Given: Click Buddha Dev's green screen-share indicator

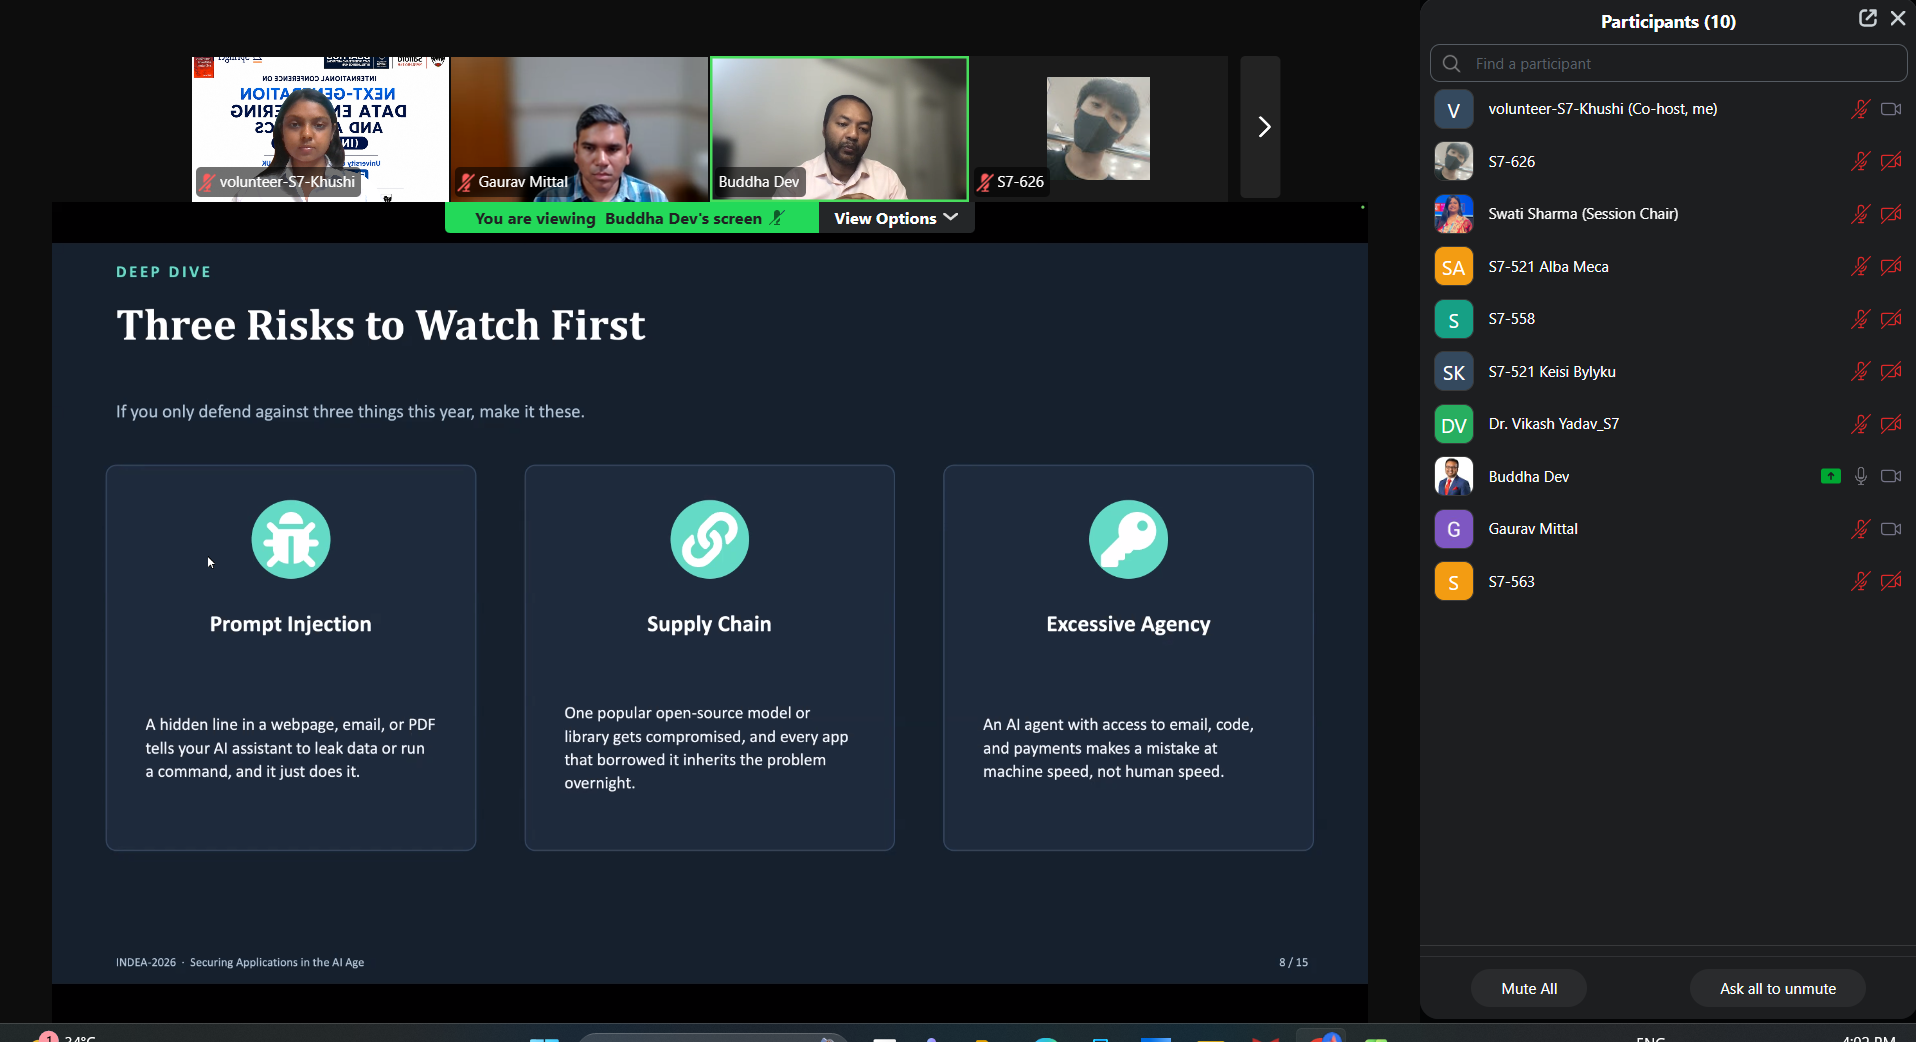Looking at the screenshot, I should click(x=1830, y=476).
